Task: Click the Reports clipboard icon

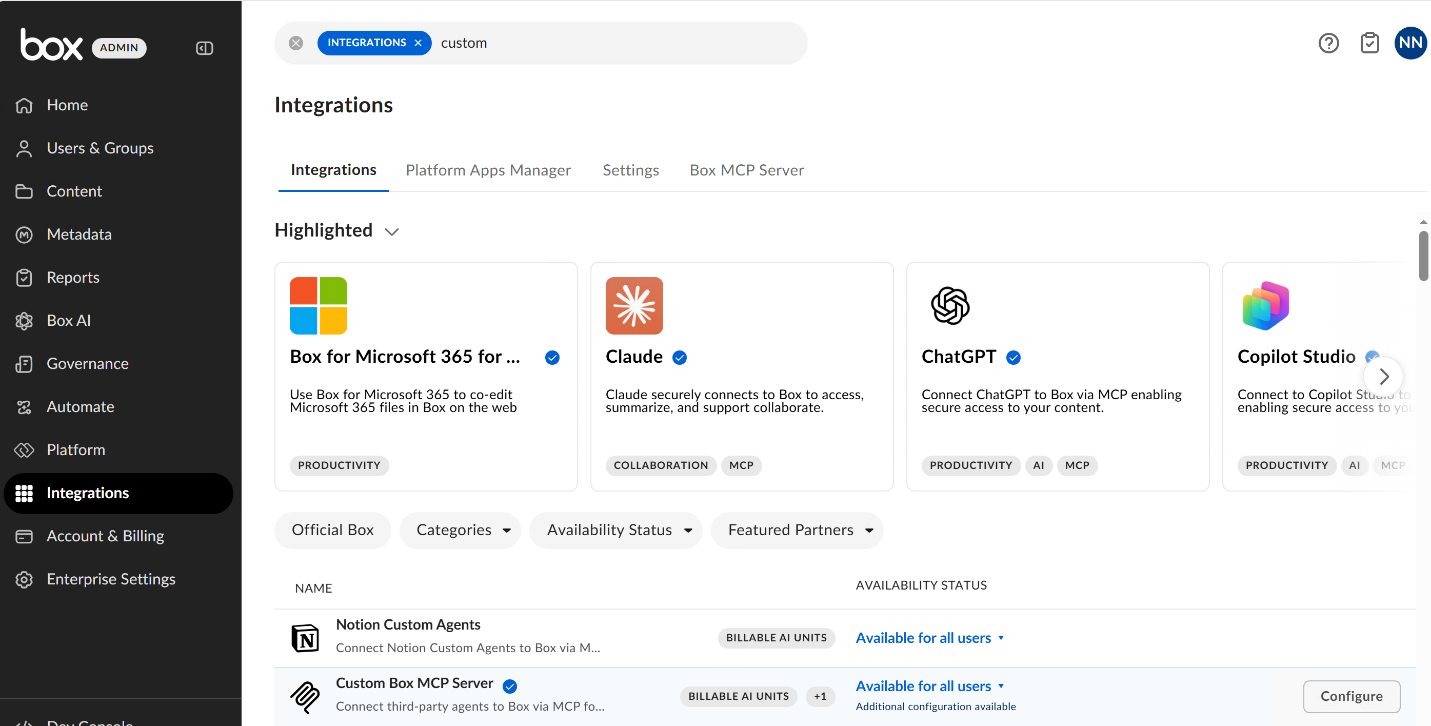Action: [x=25, y=277]
